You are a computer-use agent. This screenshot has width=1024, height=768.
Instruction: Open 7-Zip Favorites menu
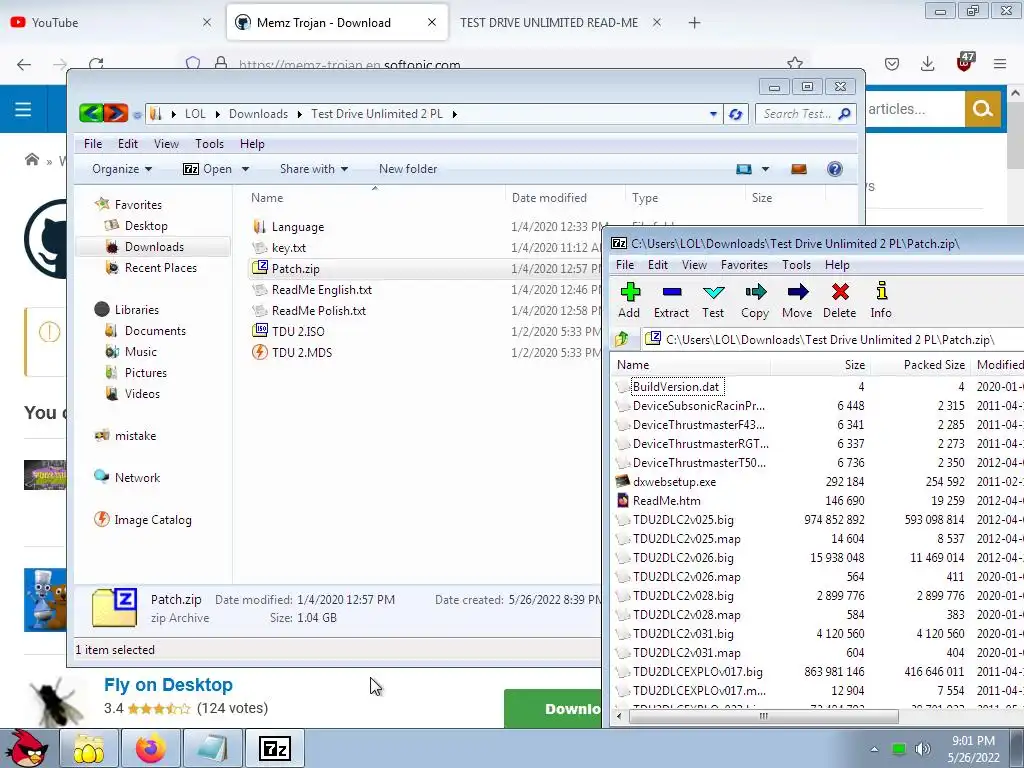[744, 264]
